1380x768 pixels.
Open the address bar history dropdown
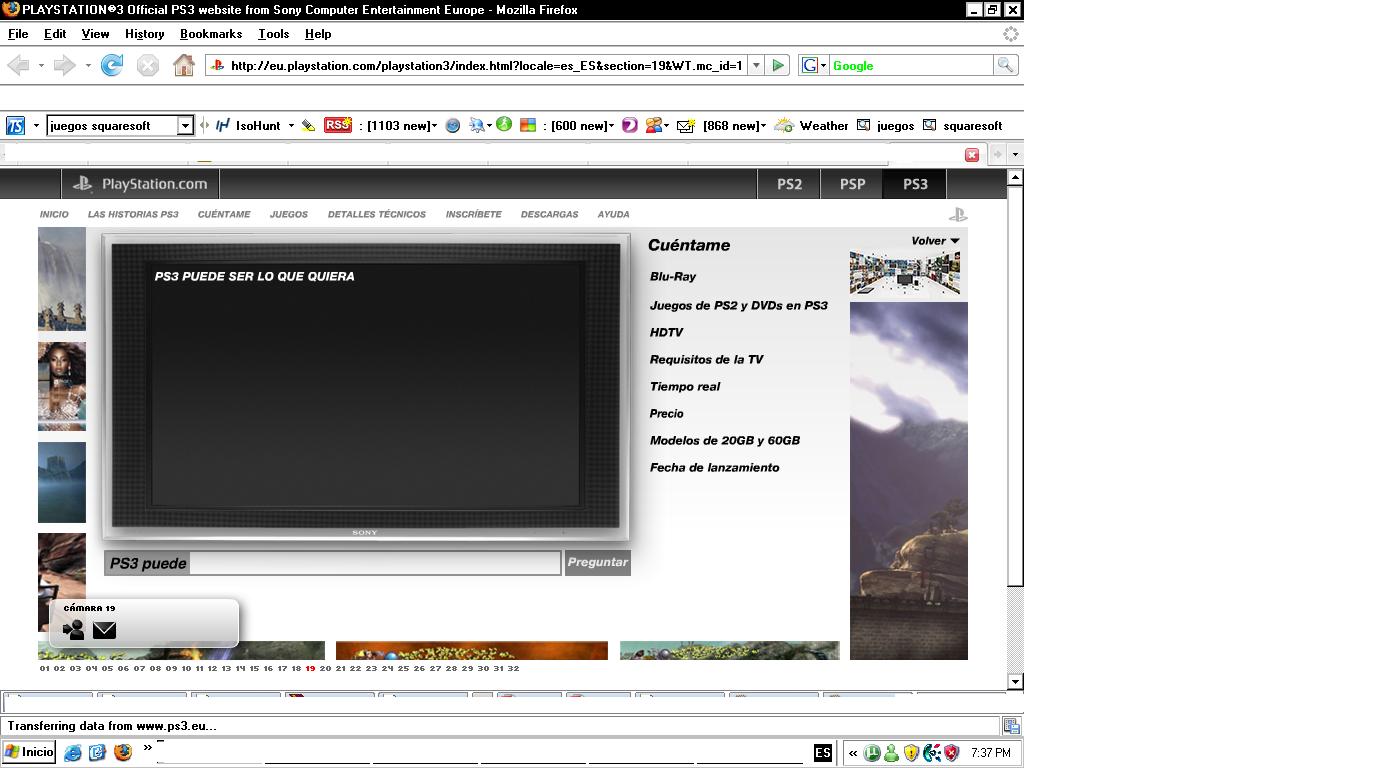pos(756,65)
